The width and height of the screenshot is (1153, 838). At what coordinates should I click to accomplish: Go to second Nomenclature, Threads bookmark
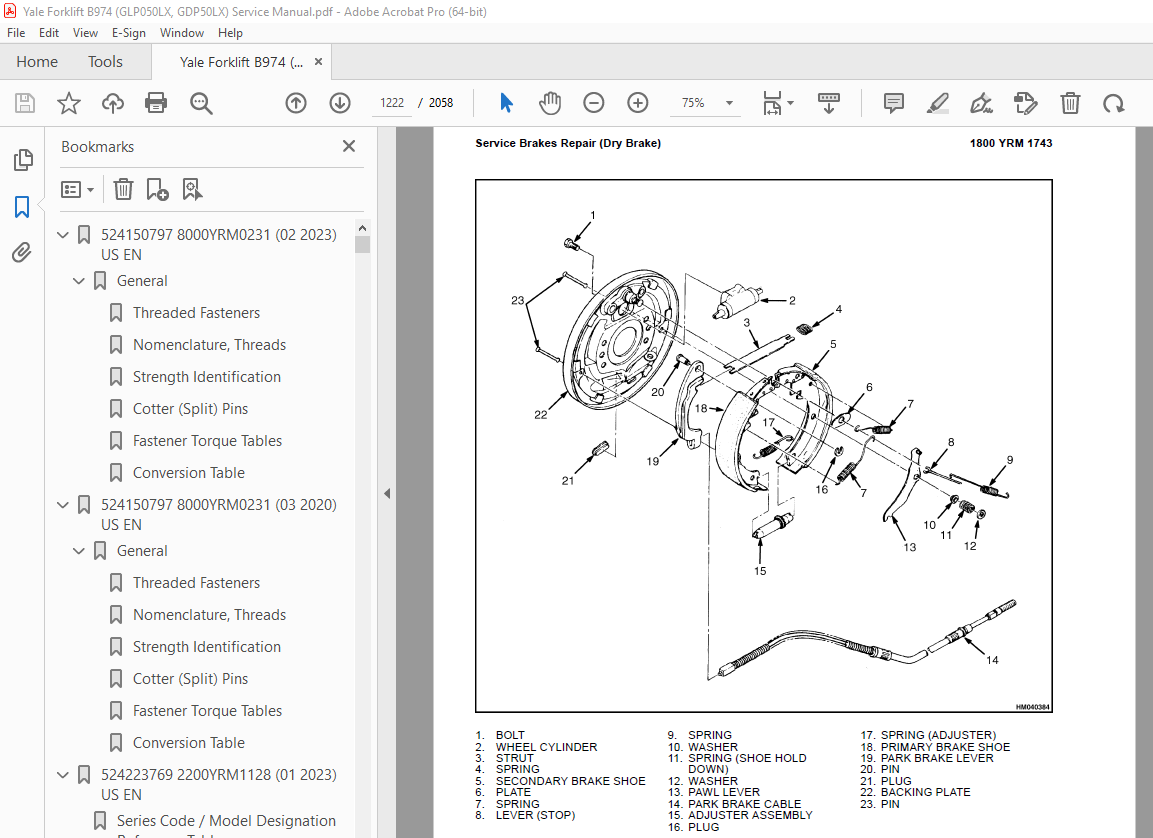click(210, 615)
